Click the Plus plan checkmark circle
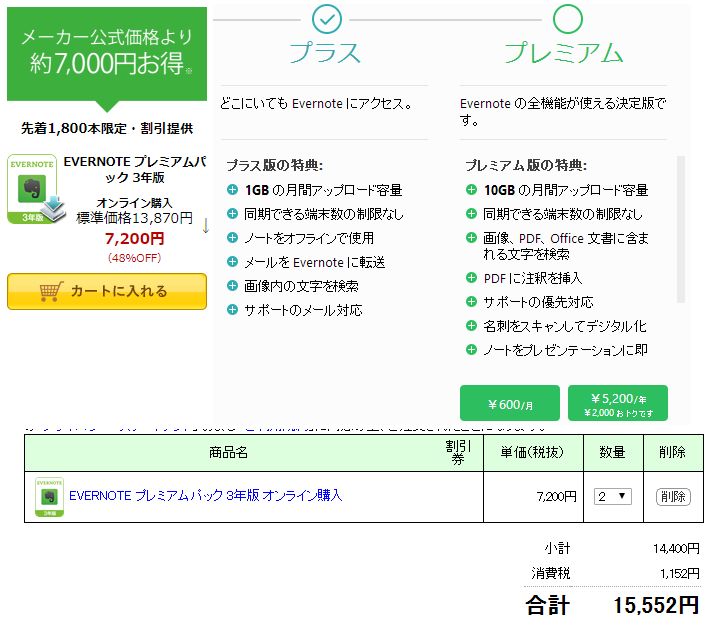The image size is (719, 628). tap(326, 19)
